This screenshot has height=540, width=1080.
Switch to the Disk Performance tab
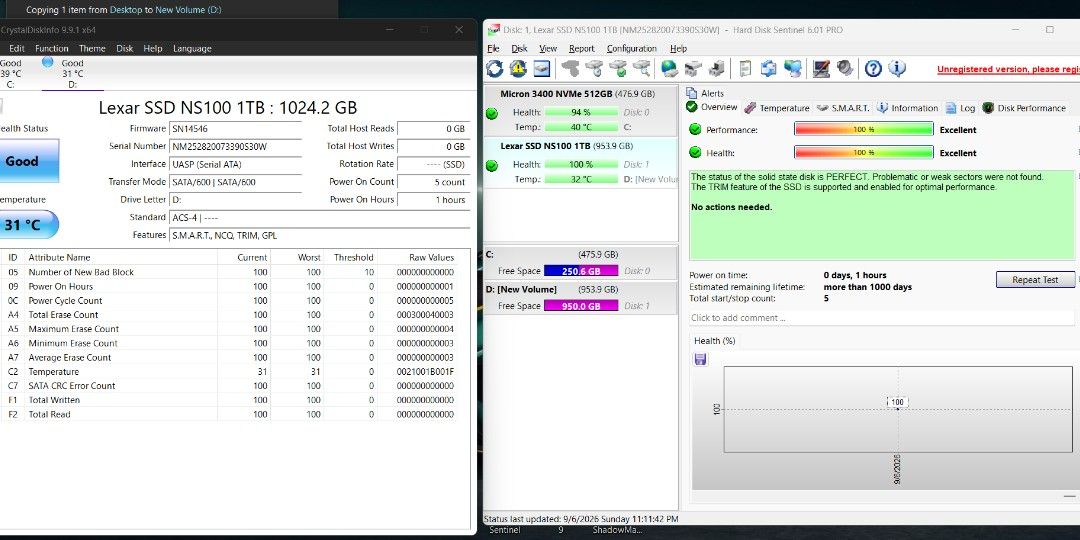(x=1025, y=108)
